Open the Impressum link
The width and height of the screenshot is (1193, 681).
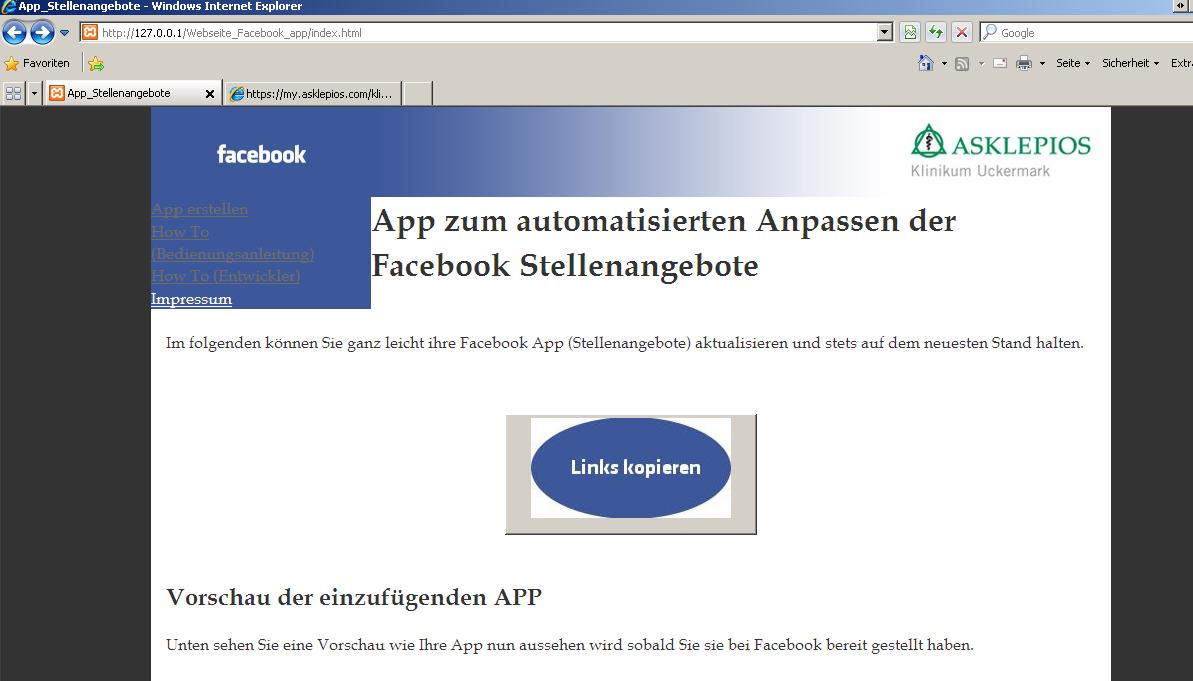(191, 299)
